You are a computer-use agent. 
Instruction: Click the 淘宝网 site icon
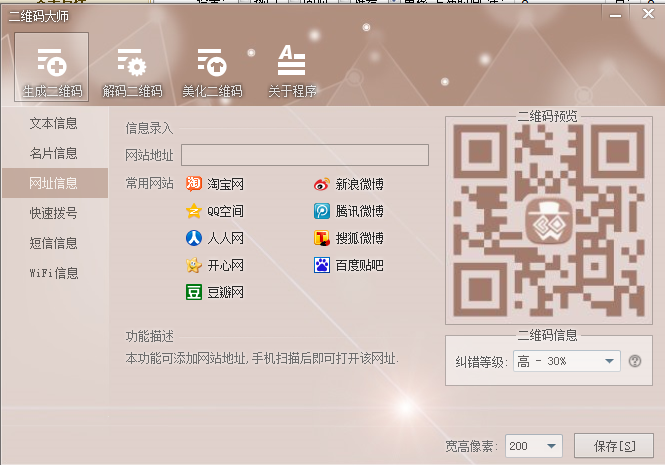point(194,184)
